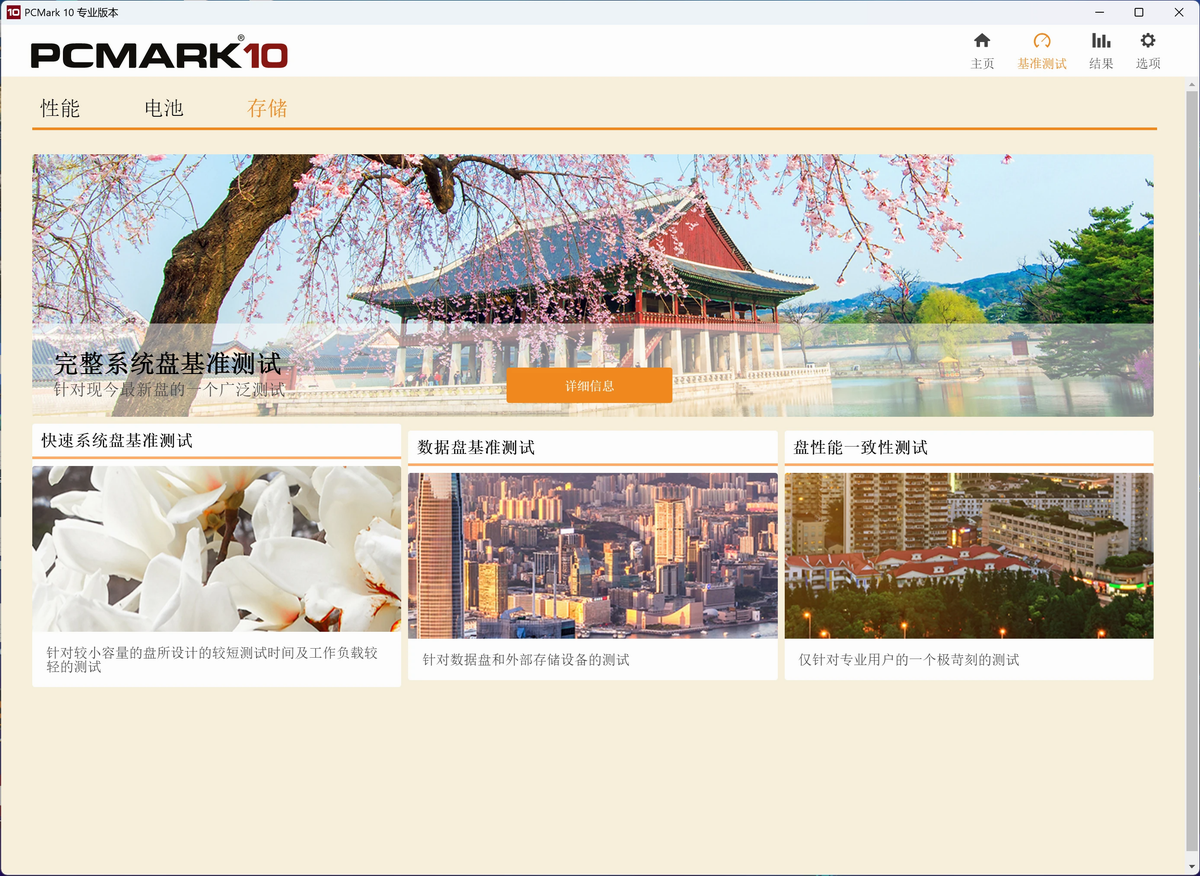Click the 仅针对专业用户的一个极苛刻的测试 description

[909, 660]
